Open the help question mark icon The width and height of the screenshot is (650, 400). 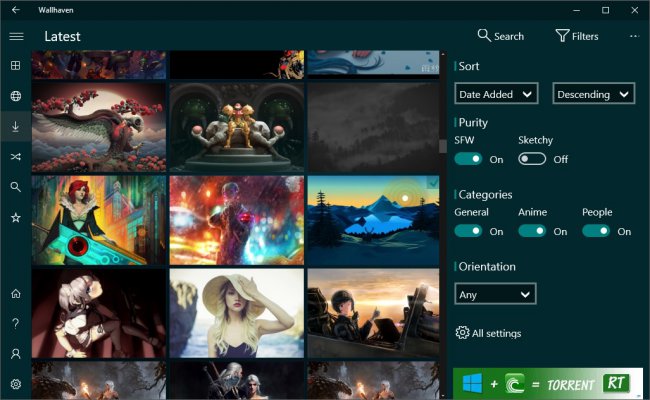pyautogui.click(x=16, y=323)
